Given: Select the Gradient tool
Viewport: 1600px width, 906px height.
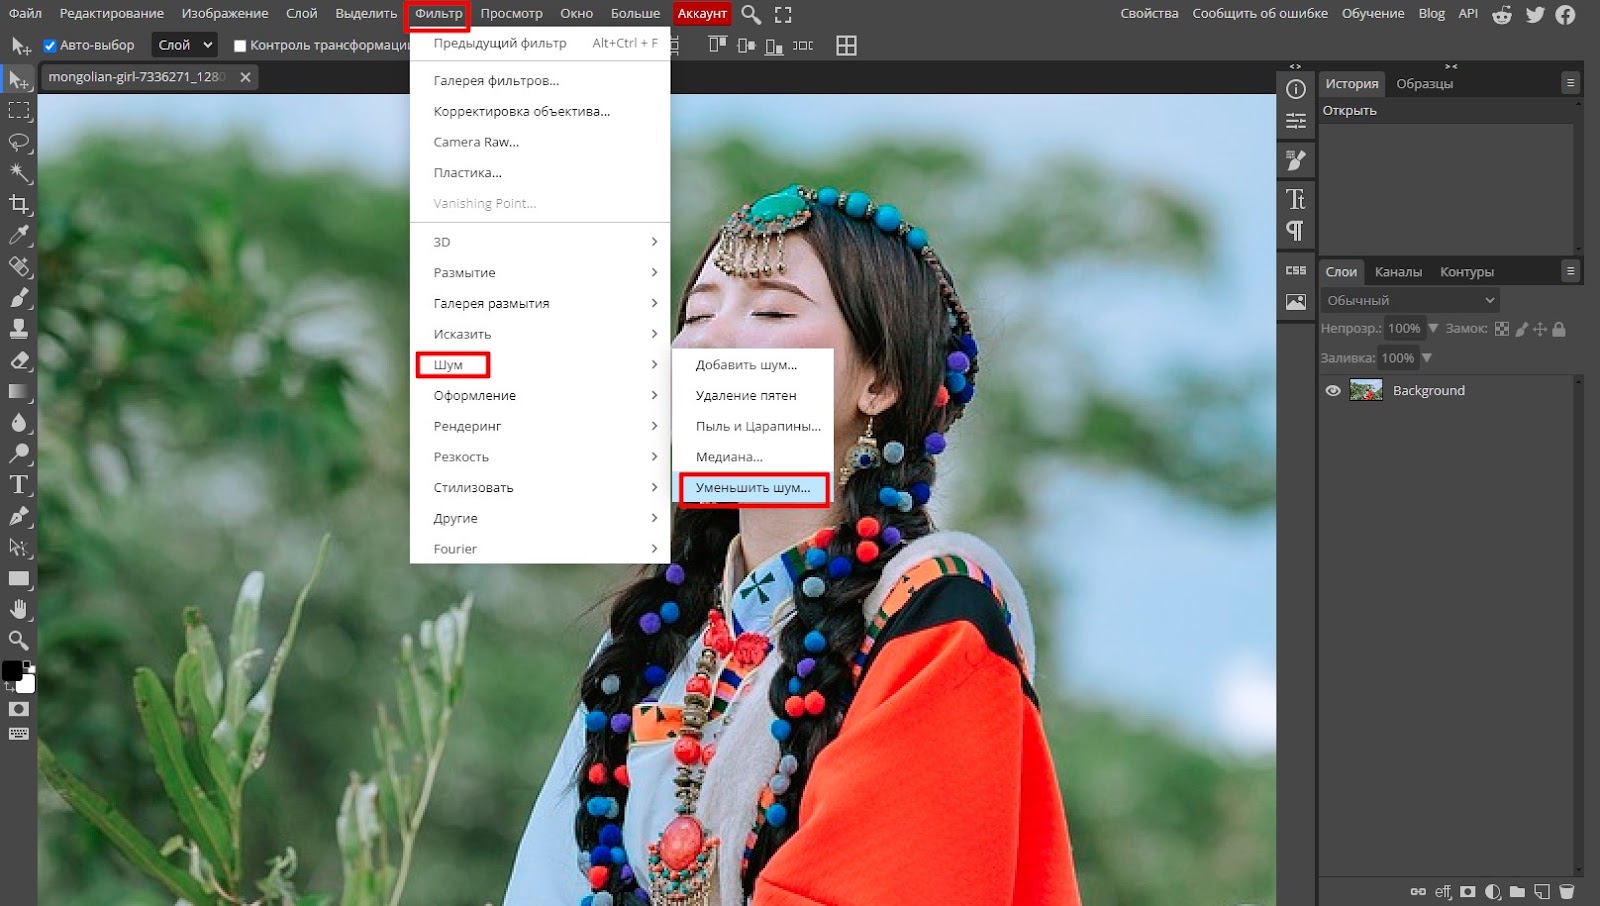Looking at the screenshot, I should pos(18,390).
